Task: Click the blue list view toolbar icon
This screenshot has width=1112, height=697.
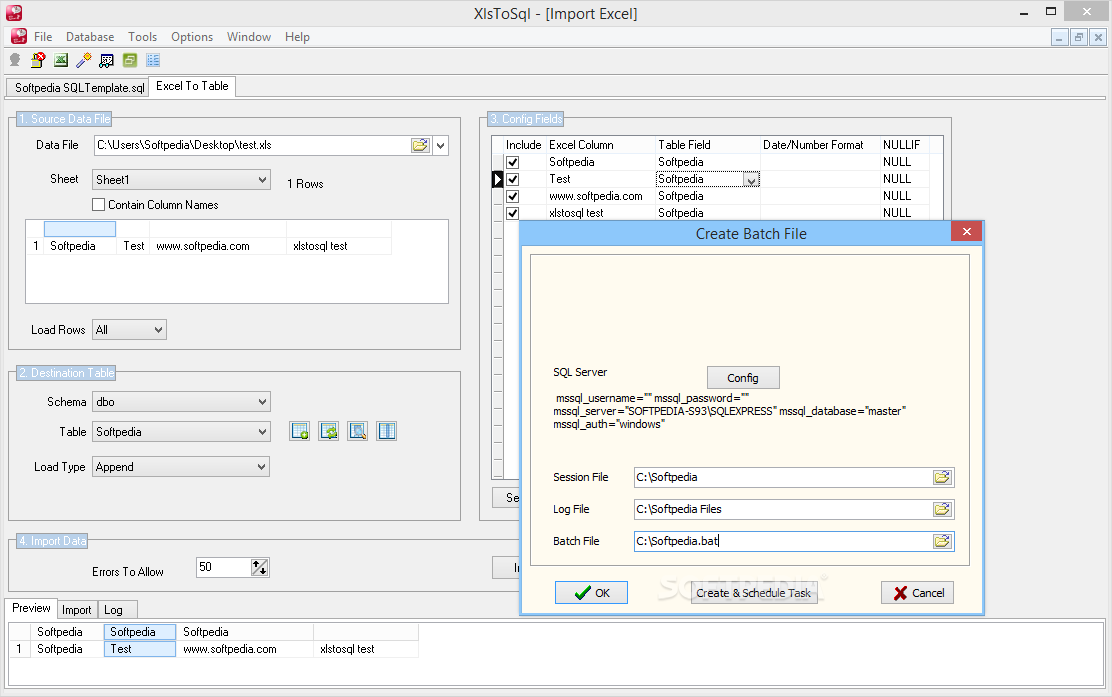Action: tap(152, 60)
